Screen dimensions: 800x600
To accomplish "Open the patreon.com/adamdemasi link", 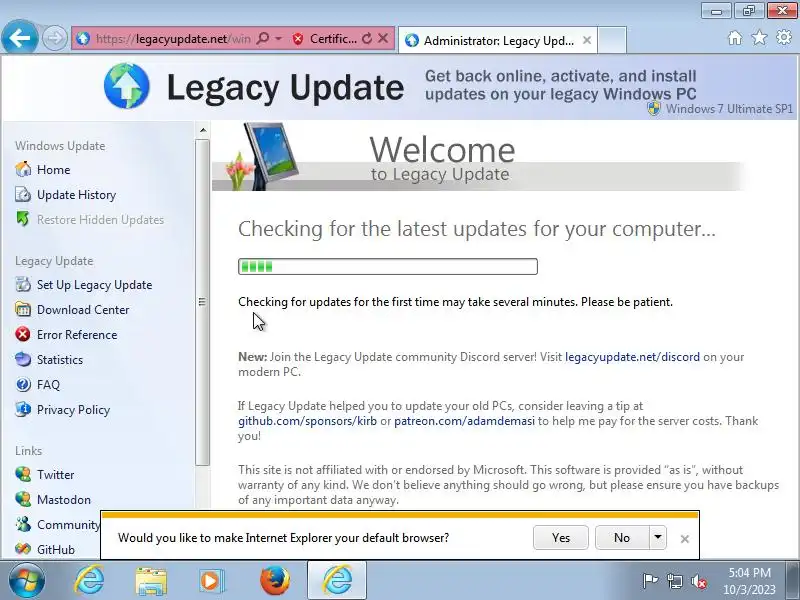I will click(x=464, y=421).
